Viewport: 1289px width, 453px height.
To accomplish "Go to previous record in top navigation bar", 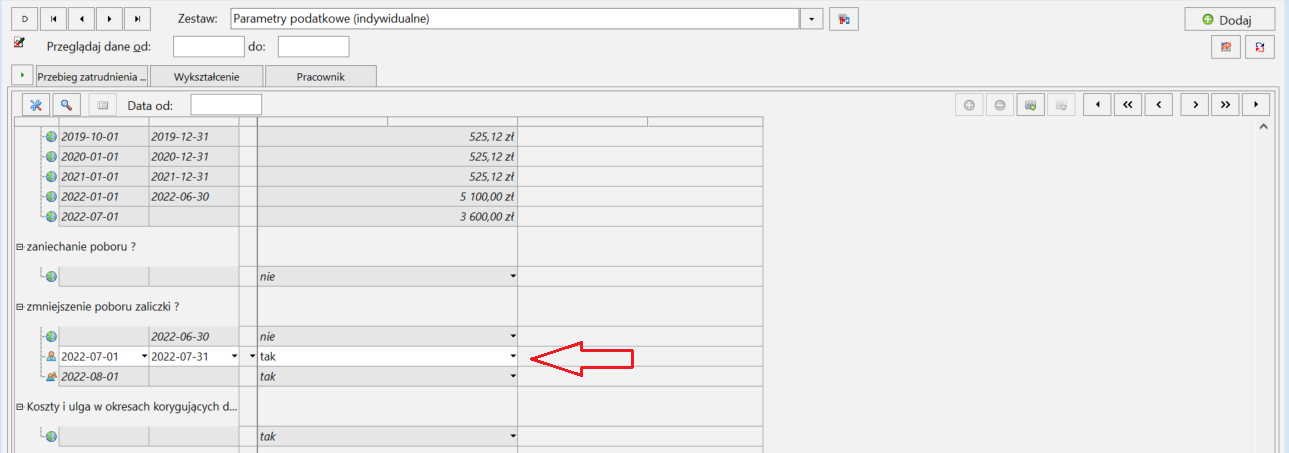I will click(x=81, y=19).
